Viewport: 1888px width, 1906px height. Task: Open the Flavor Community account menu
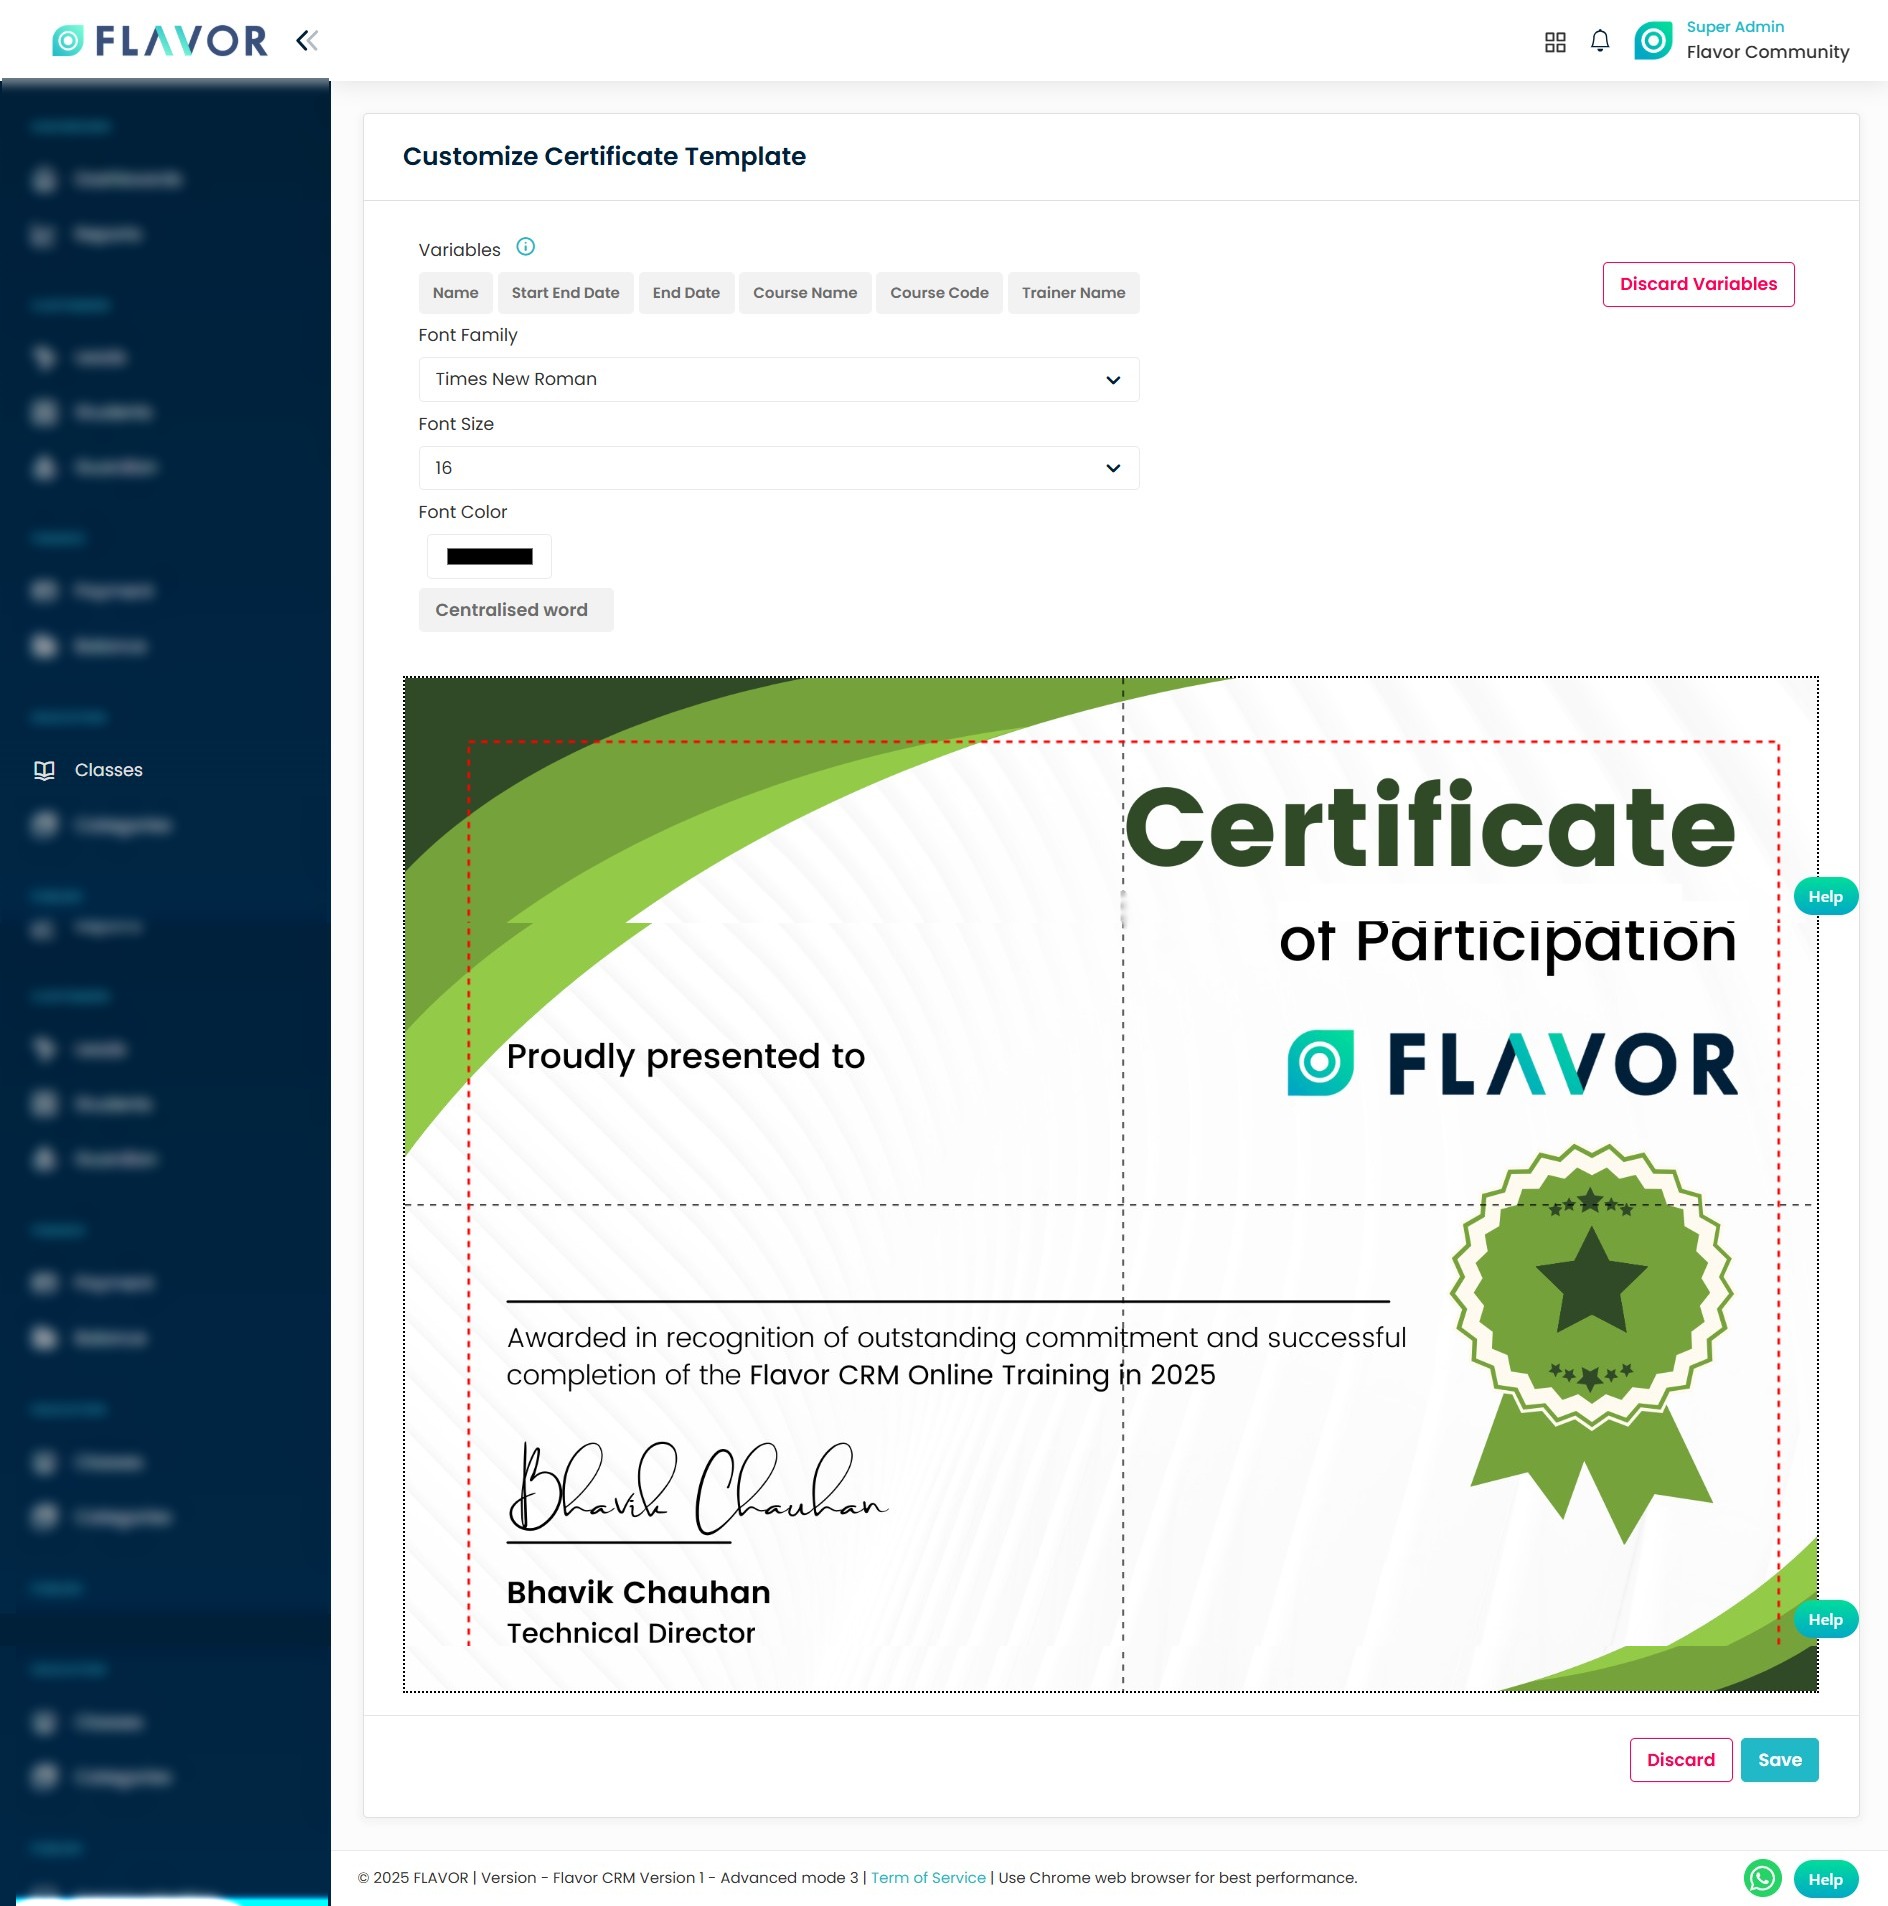[1767, 52]
